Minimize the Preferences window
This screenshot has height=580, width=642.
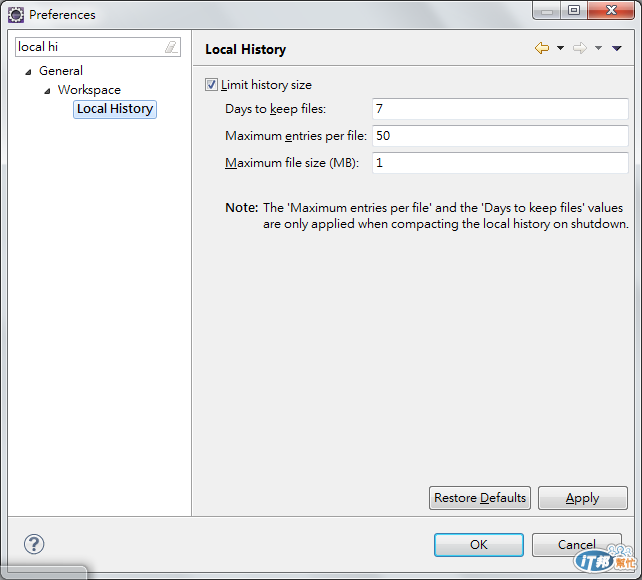546,10
